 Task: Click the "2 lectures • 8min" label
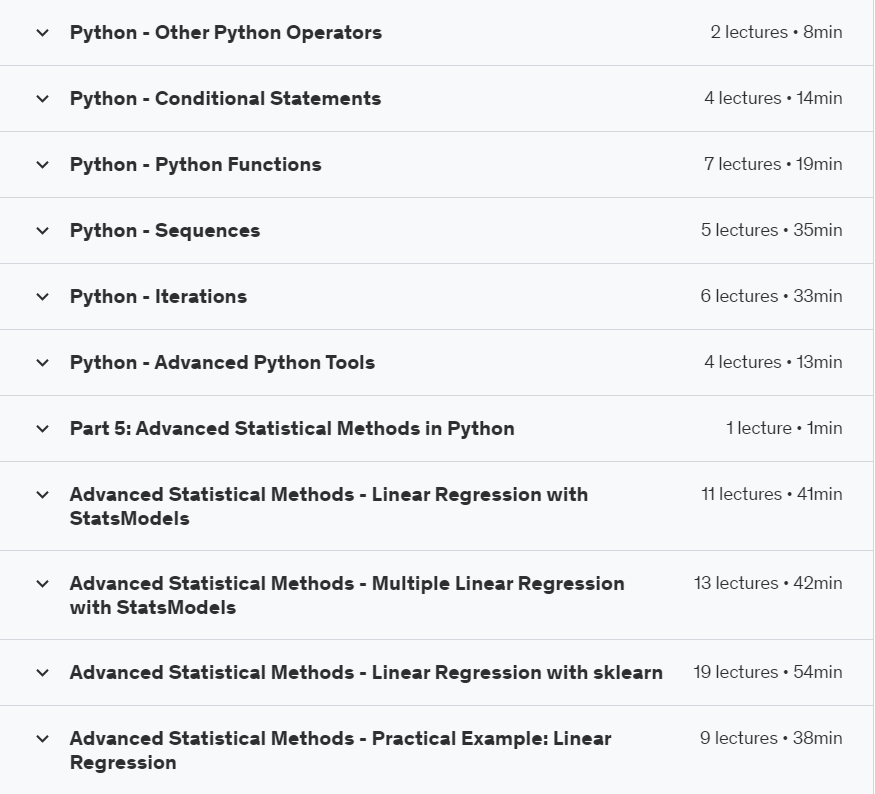776,33
